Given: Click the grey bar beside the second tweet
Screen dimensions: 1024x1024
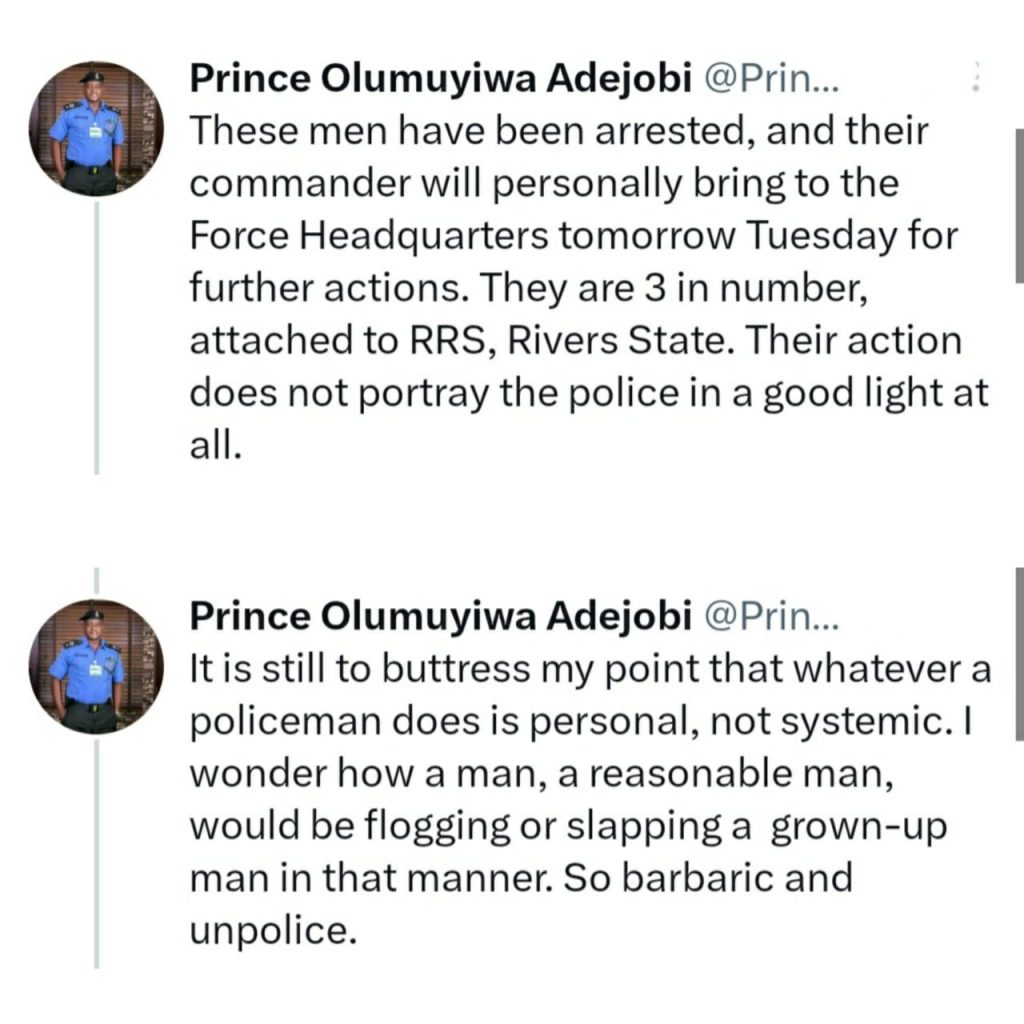Looking at the screenshot, I should 1019,654.
